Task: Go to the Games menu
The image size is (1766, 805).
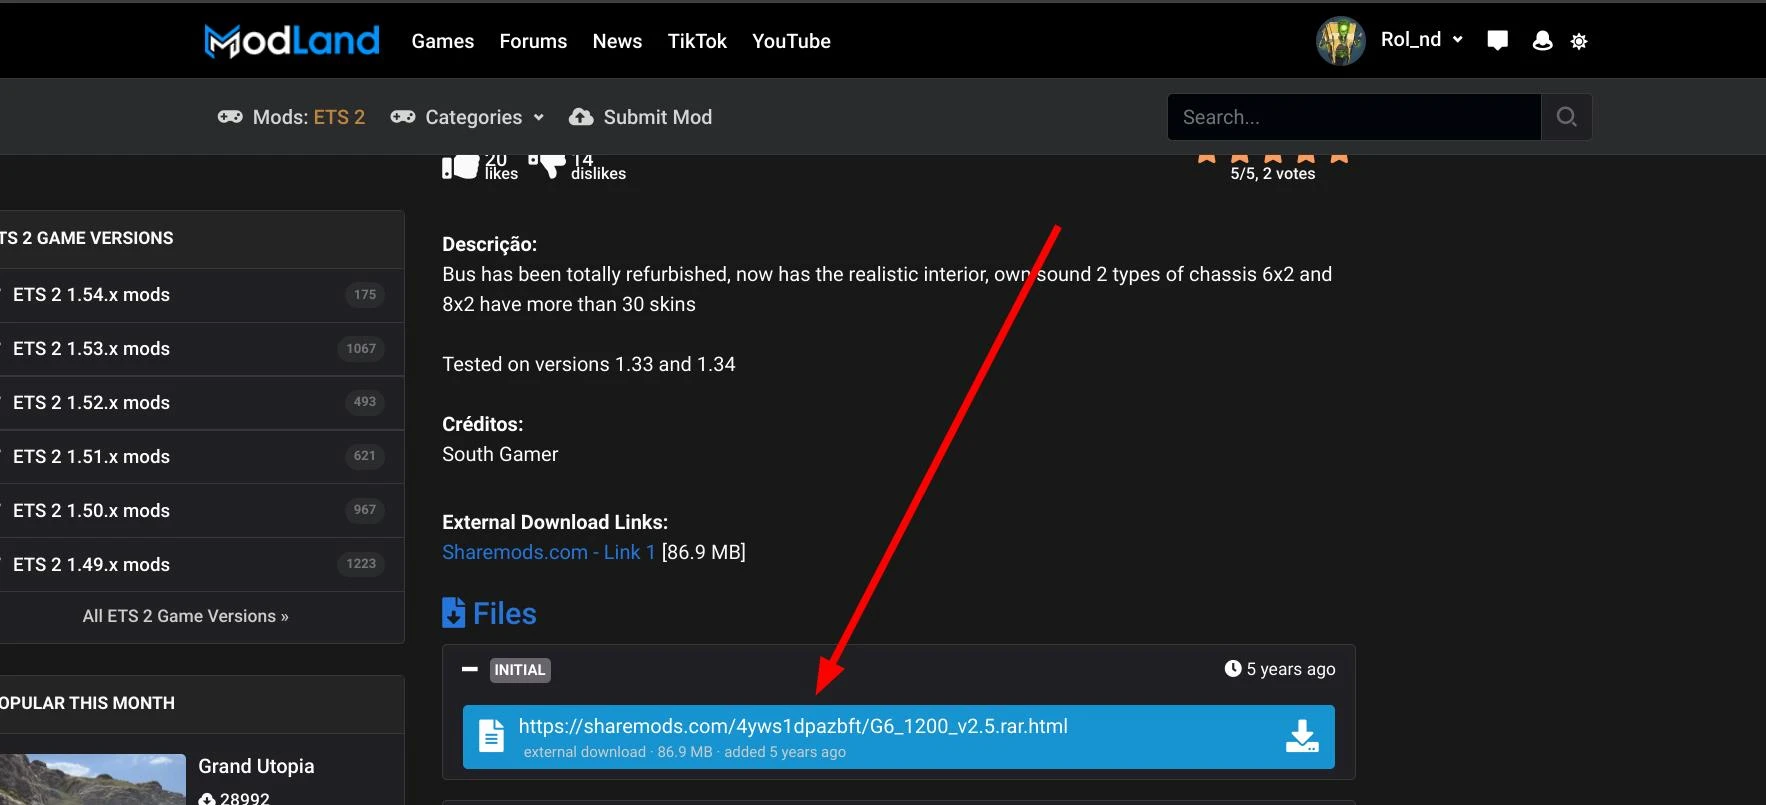Action: pos(443,41)
